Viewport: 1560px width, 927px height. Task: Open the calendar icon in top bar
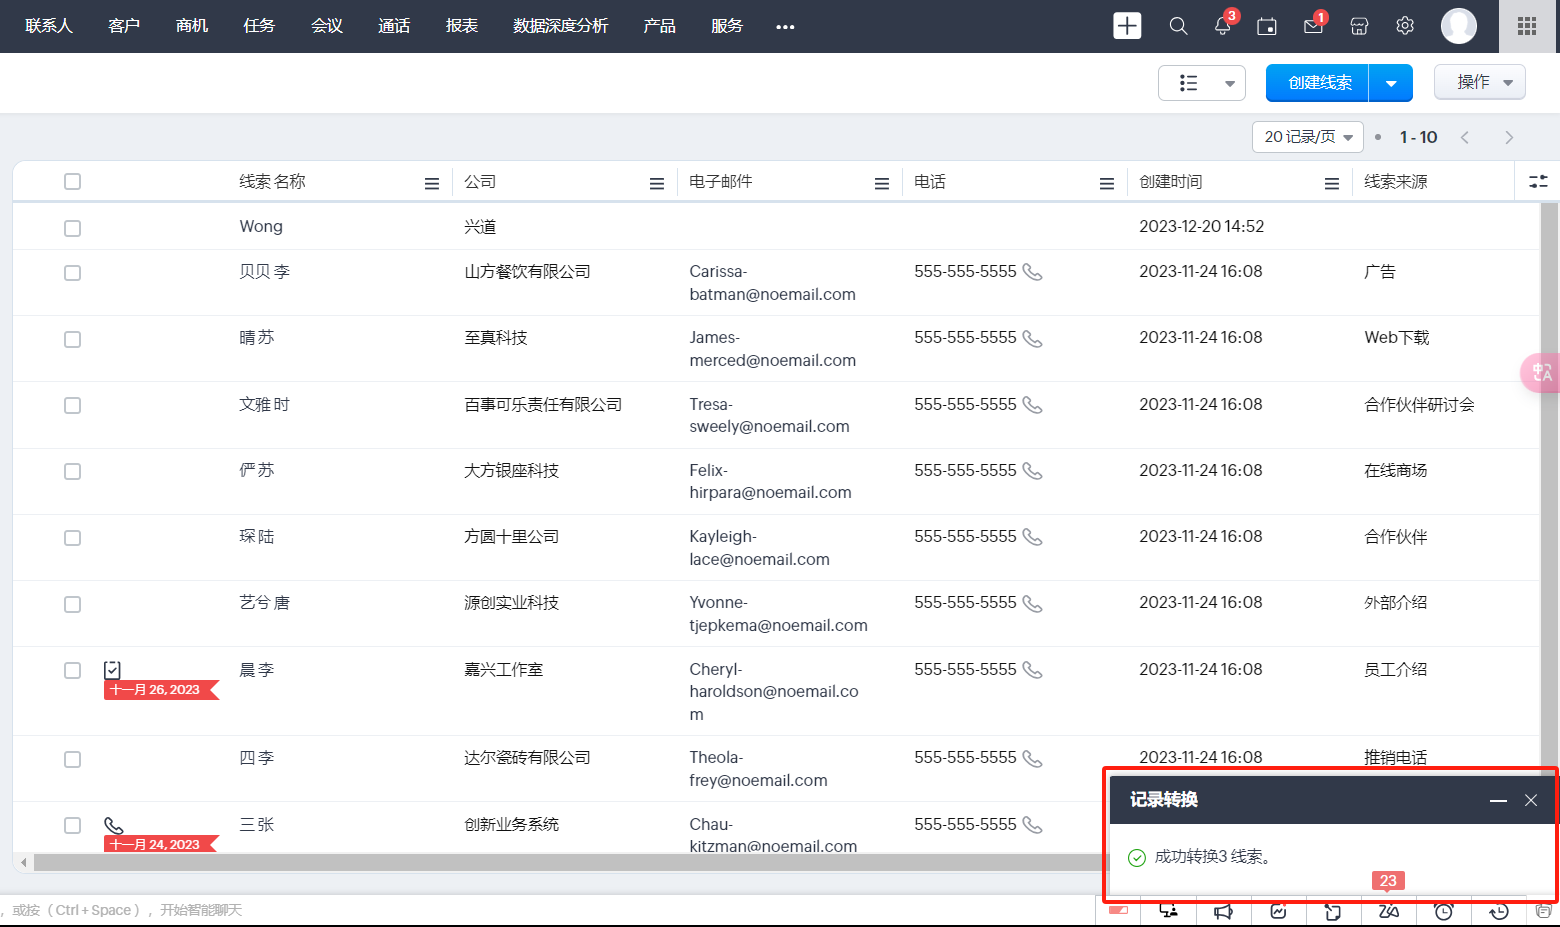point(1266,27)
